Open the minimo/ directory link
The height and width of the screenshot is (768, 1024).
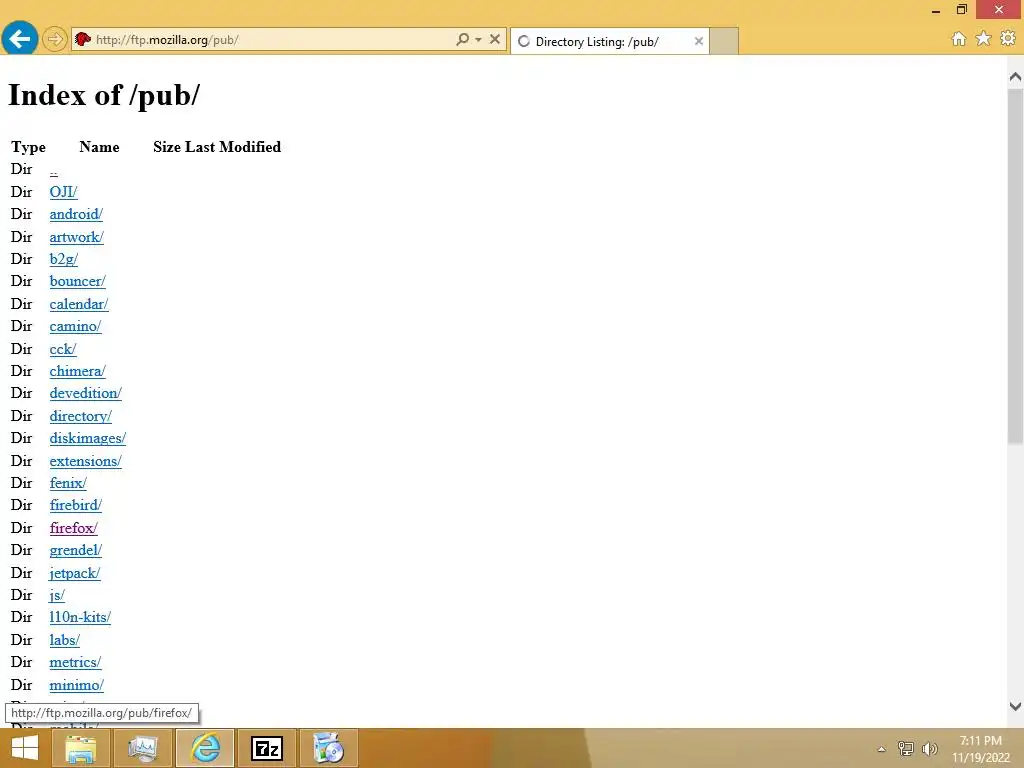click(x=76, y=686)
